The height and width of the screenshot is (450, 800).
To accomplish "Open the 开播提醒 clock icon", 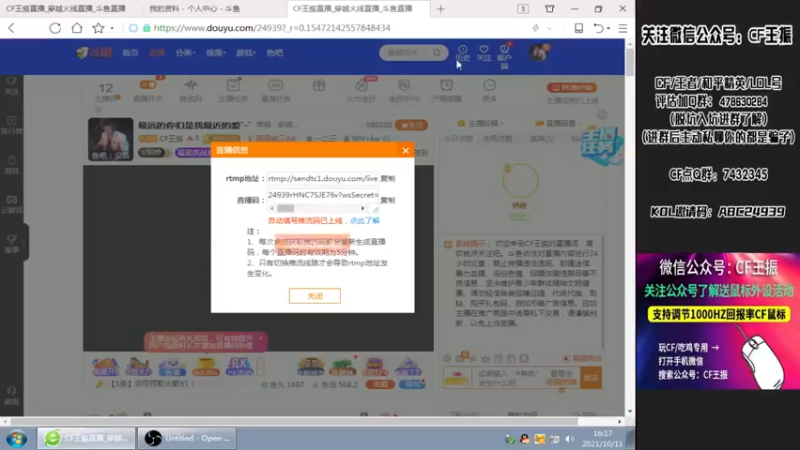I will [446, 90].
